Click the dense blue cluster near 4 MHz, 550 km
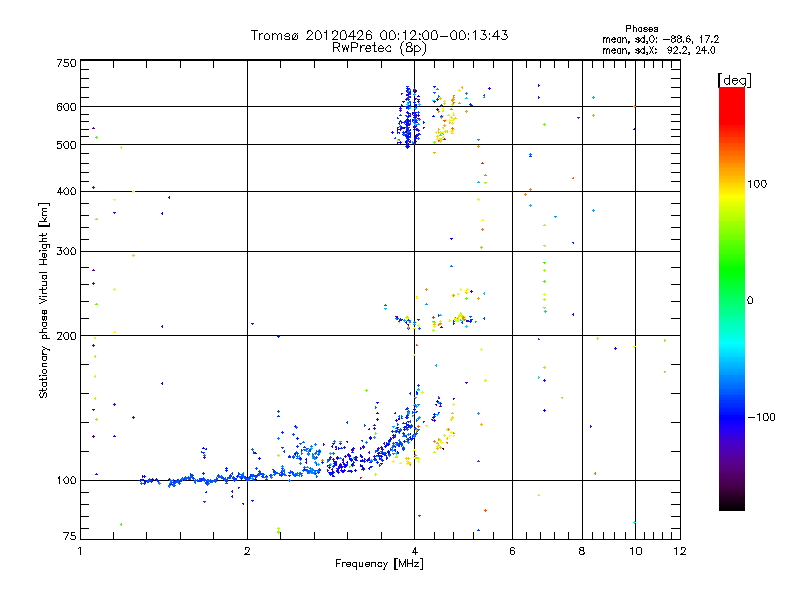Viewport: 800px width, 600px height. (x=408, y=117)
